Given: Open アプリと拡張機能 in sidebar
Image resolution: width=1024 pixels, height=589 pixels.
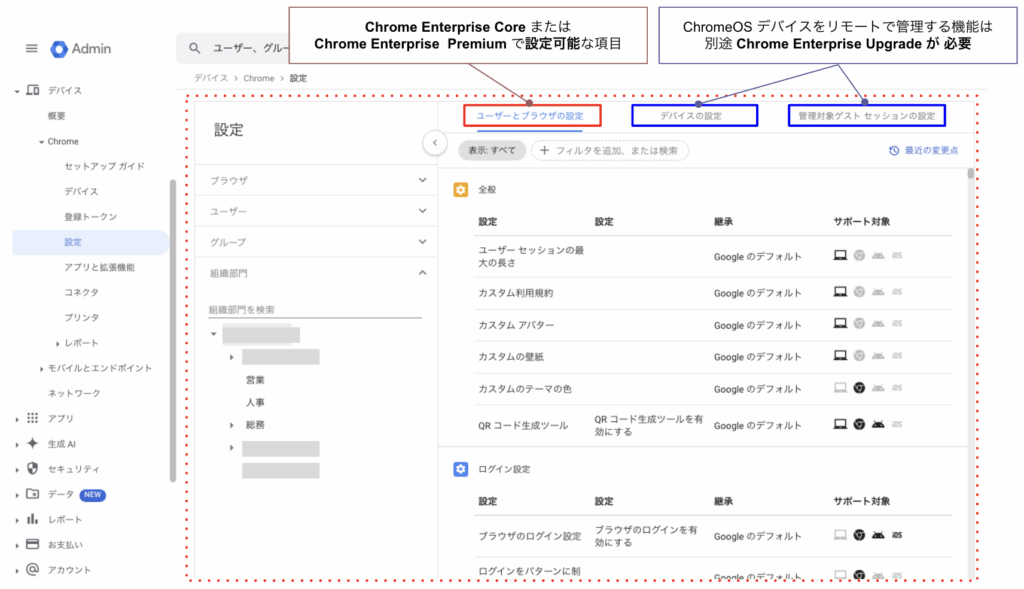Looking at the screenshot, I should (99, 267).
